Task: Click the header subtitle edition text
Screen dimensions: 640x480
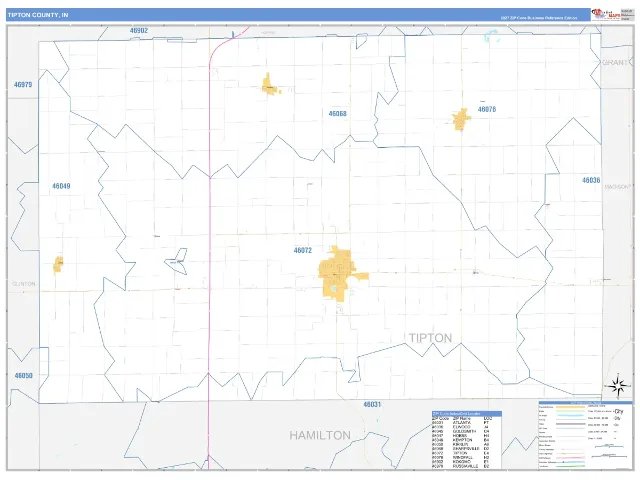Action: pos(539,18)
